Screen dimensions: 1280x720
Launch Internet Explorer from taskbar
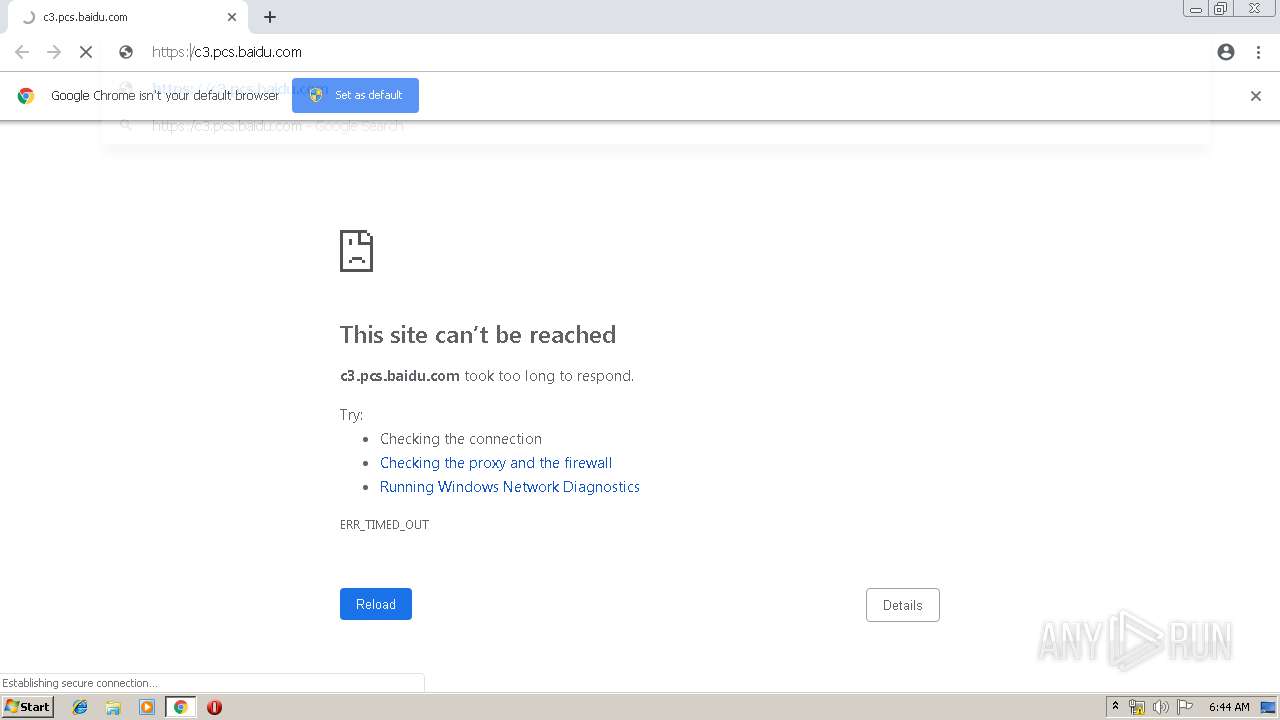pos(80,707)
